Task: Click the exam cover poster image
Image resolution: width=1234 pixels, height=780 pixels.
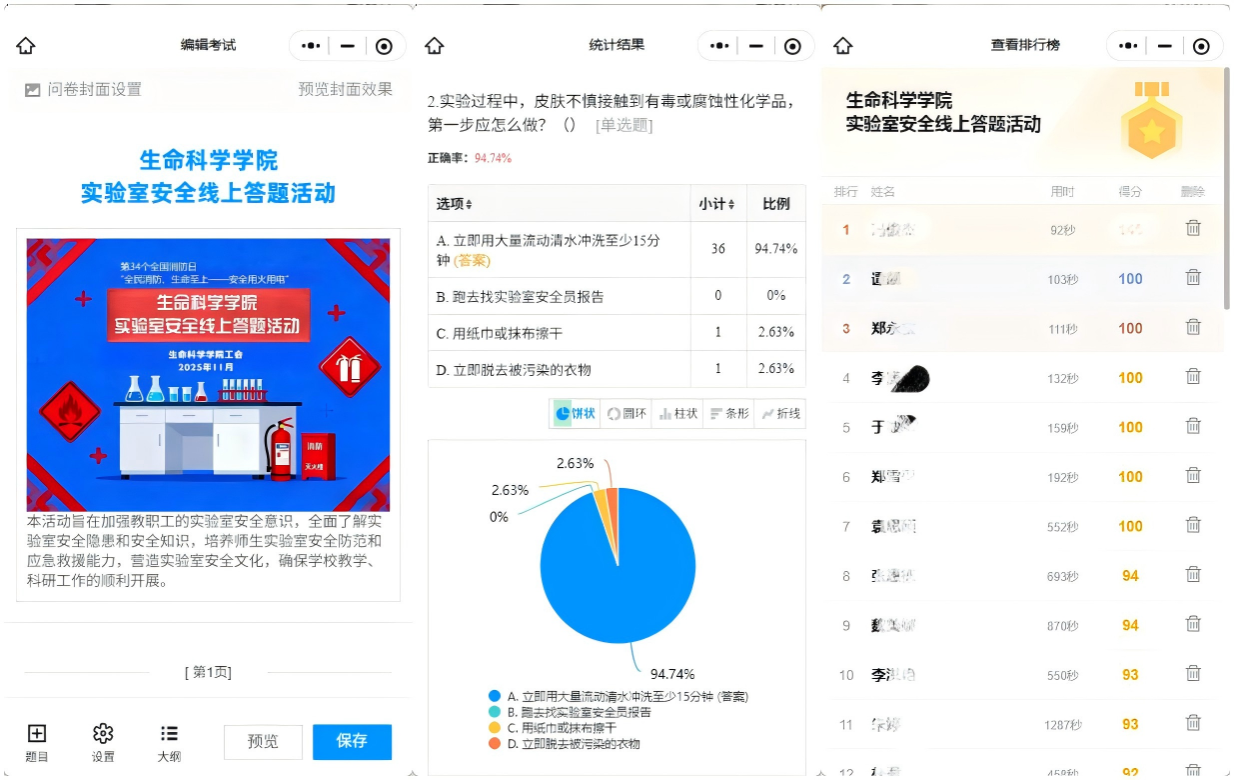Action: pos(208,374)
